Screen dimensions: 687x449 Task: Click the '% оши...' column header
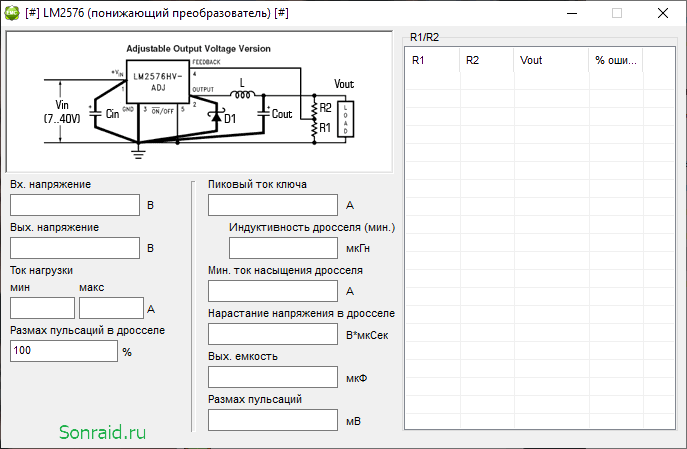tap(616, 60)
